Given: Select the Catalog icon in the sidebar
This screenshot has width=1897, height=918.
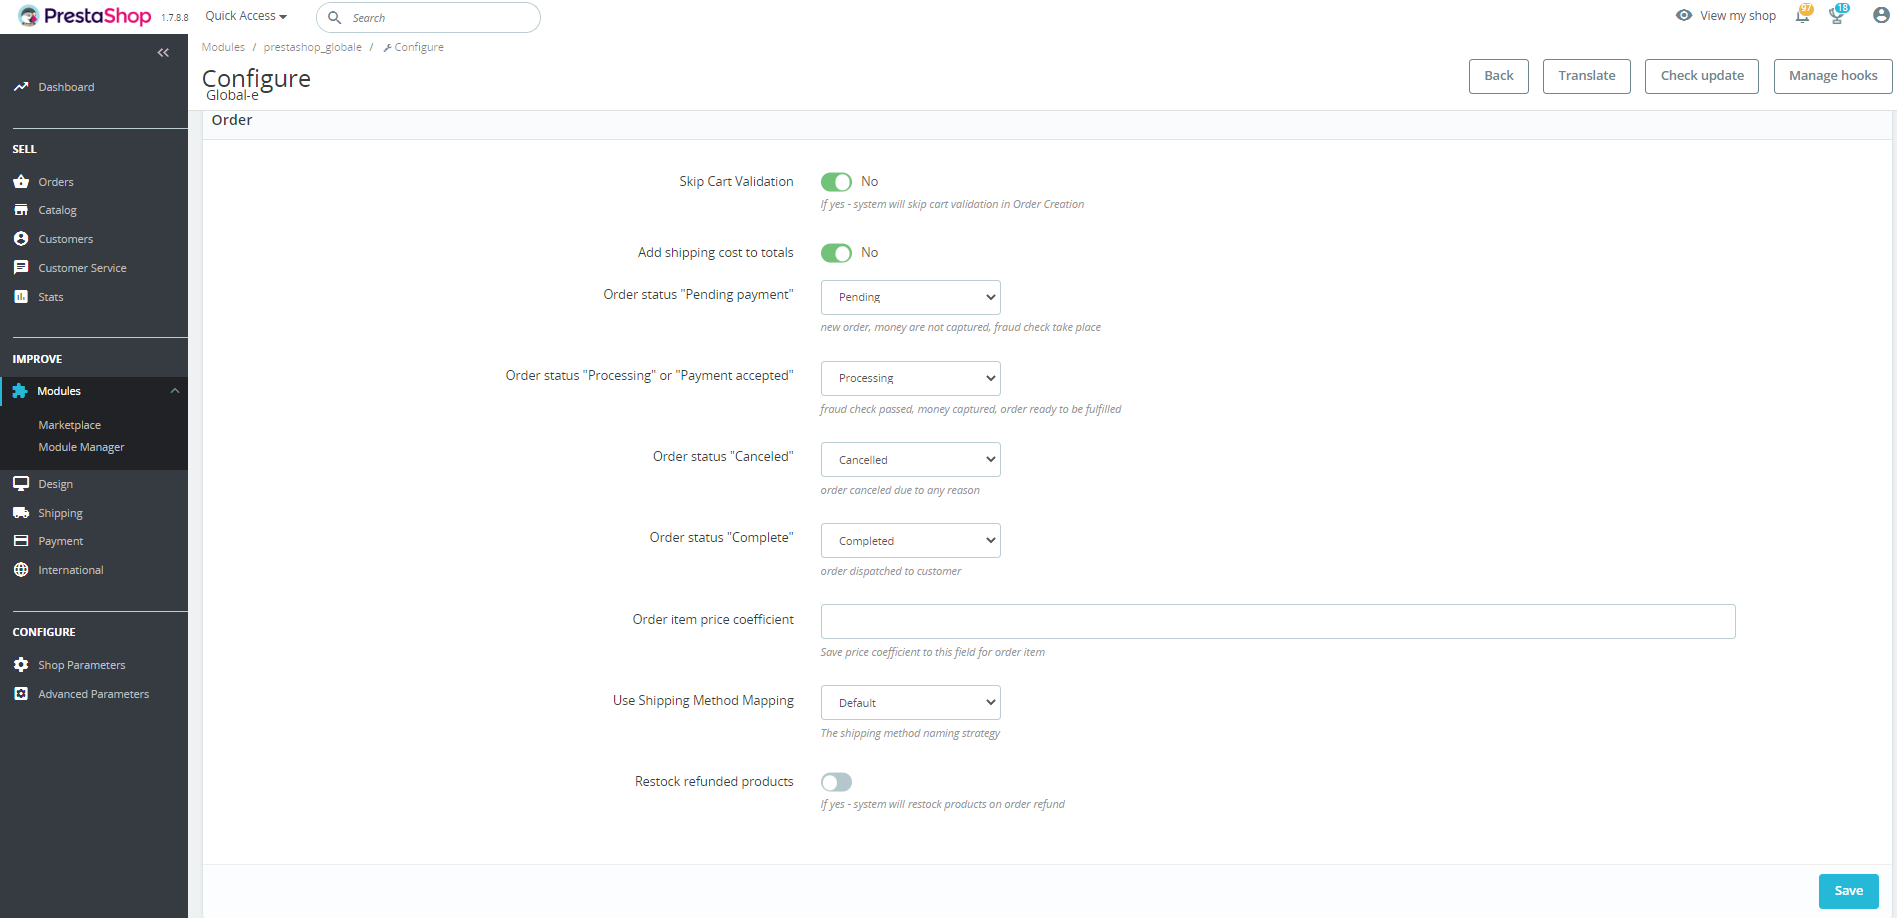Looking at the screenshot, I should click(22, 210).
